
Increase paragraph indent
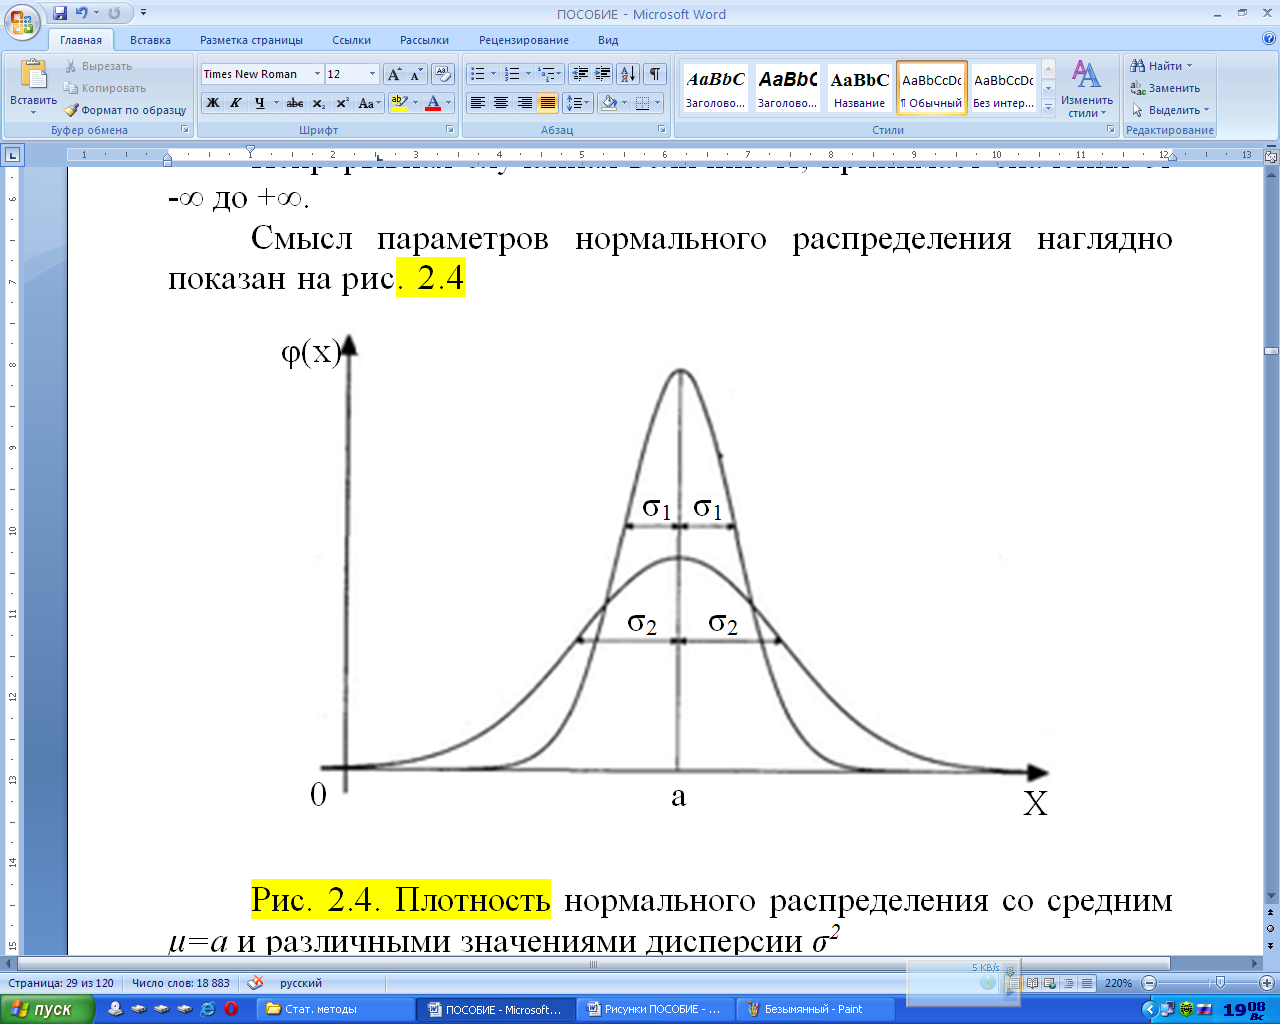(x=603, y=74)
